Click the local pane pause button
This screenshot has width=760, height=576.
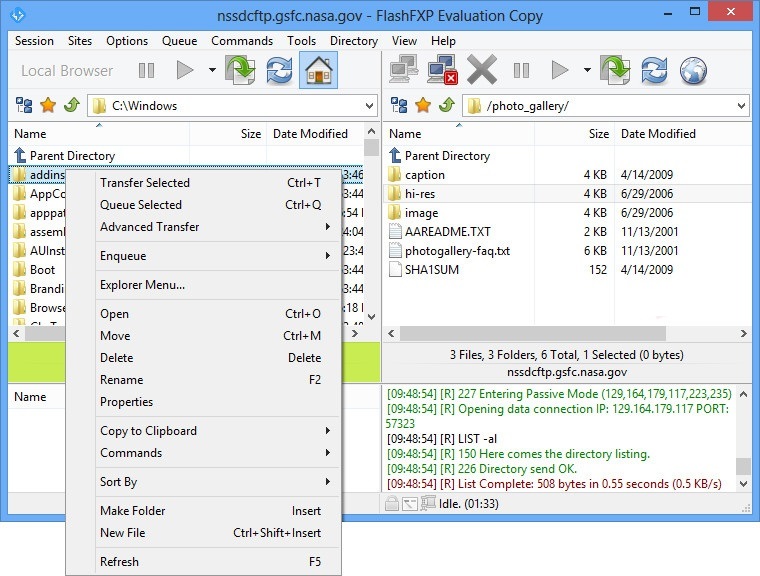[x=146, y=71]
